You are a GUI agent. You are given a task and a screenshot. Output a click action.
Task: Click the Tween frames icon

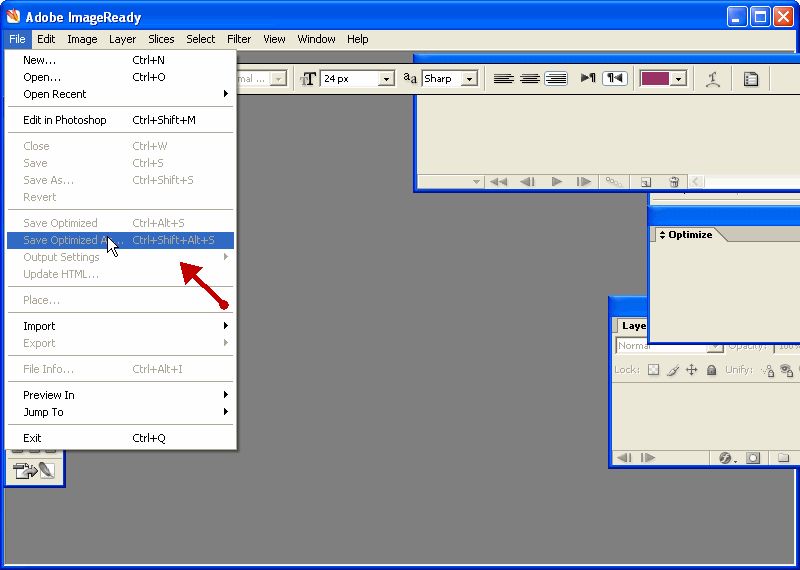pos(614,182)
